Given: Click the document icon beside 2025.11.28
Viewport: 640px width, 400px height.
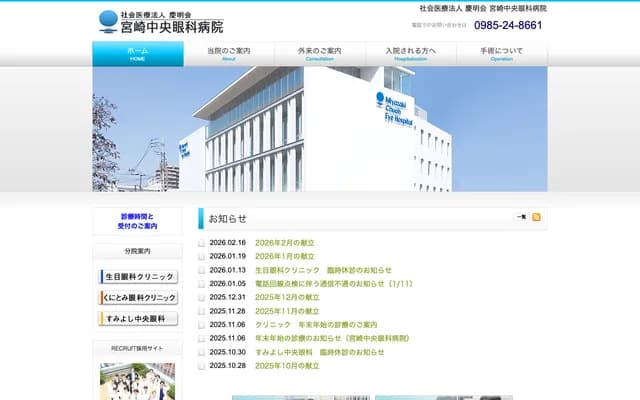Looking at the screenshot, I should tap(201, 311).
